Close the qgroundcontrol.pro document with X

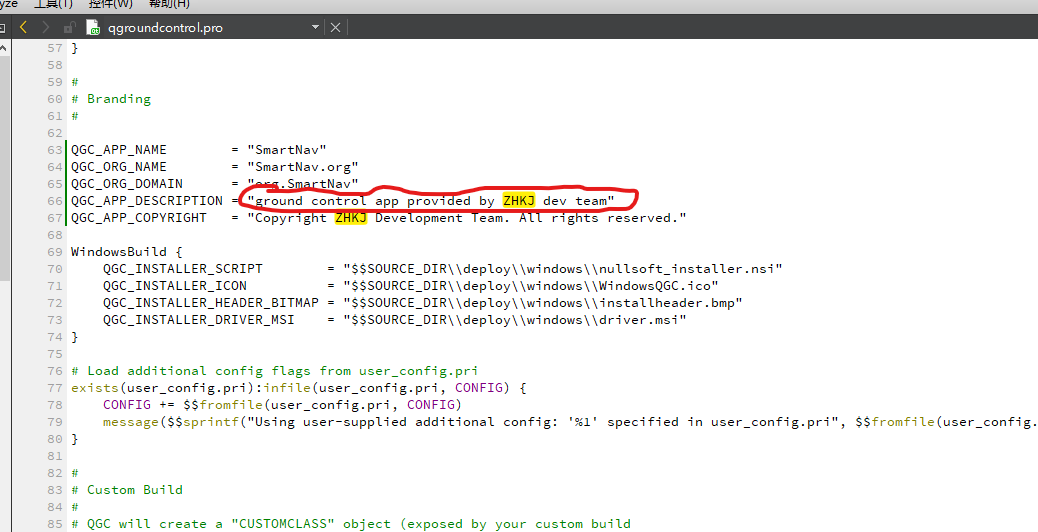point(336,27)
